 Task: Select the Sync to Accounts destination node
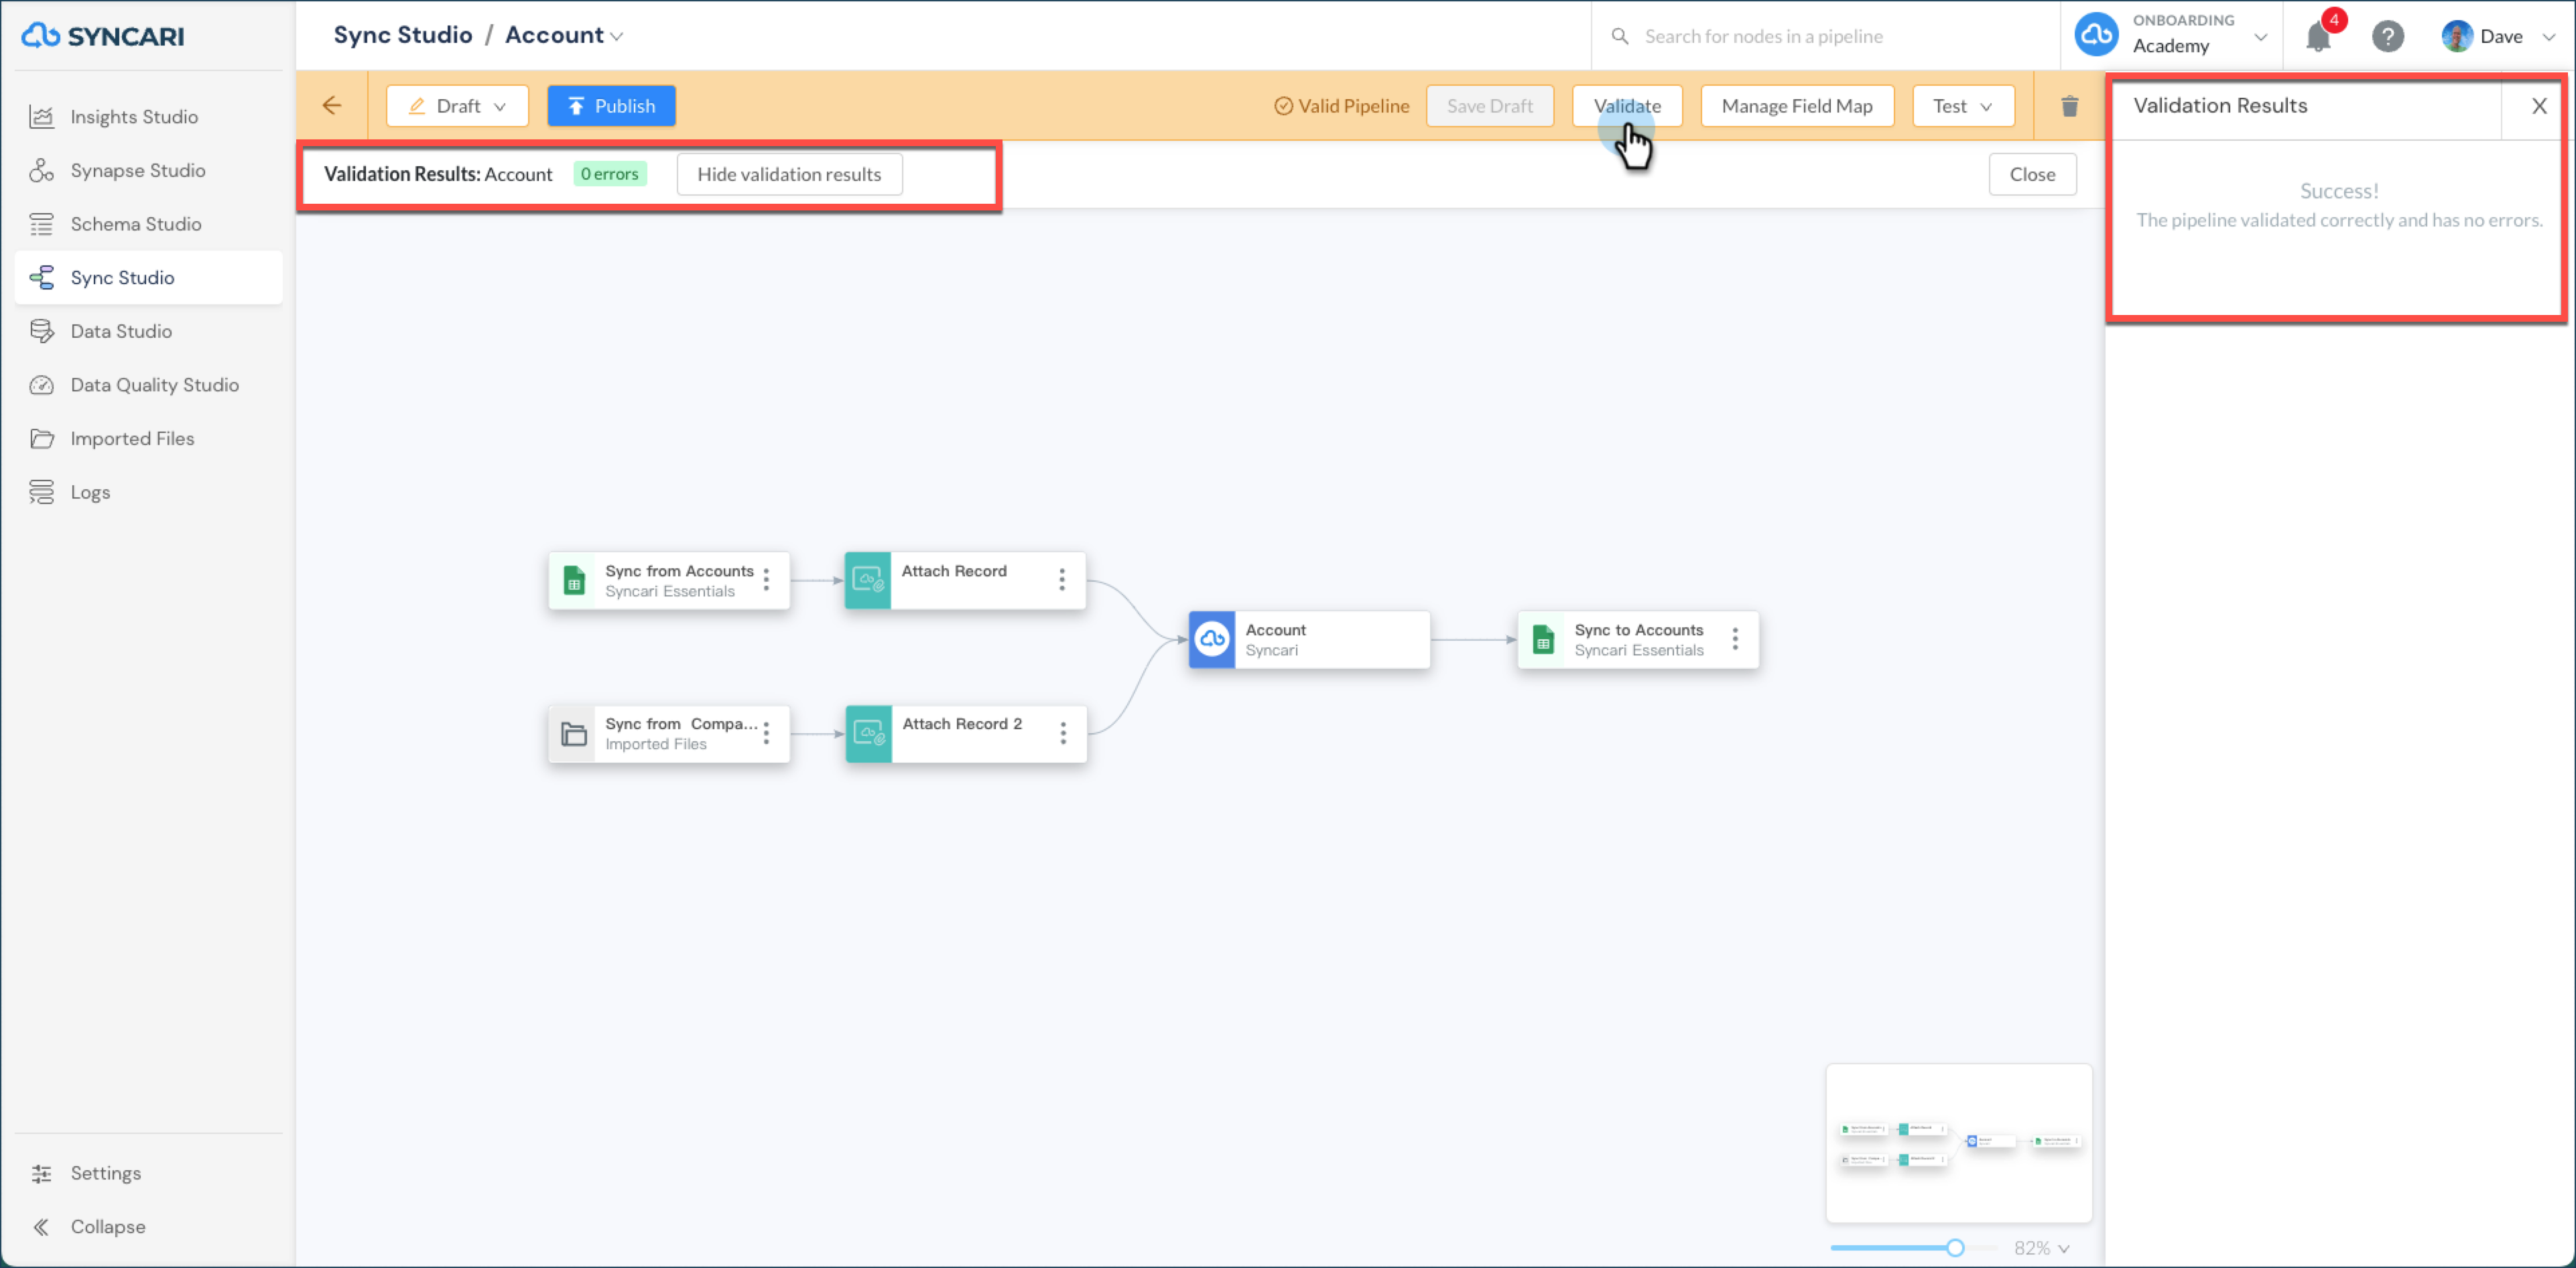tap(1638, 639)
